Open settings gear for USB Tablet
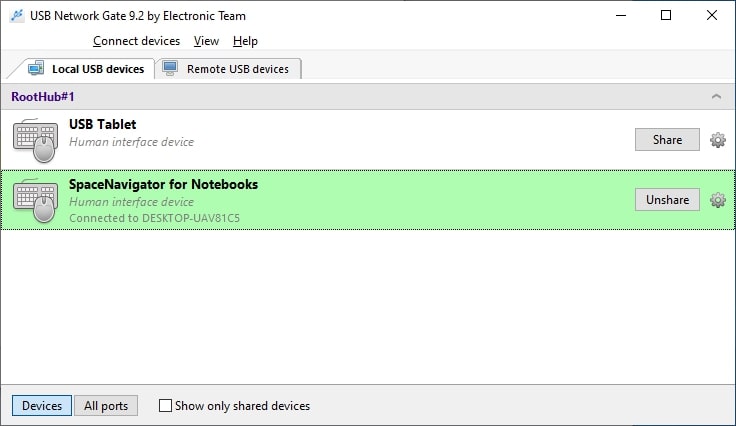This screenshot has height=426, width=736. (x=717, y=140)
